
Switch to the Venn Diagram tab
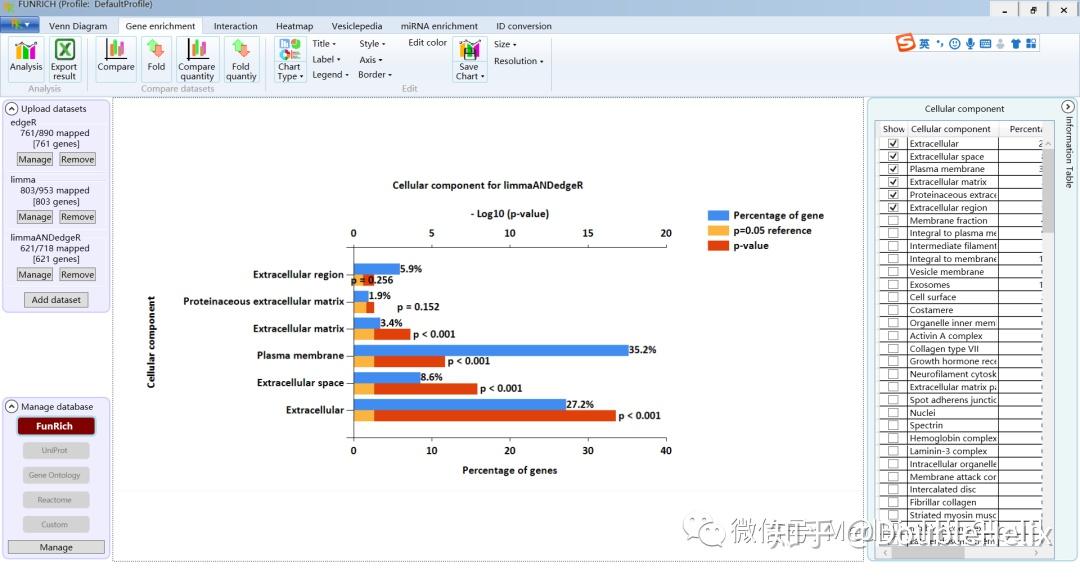(x=78, y=26)
